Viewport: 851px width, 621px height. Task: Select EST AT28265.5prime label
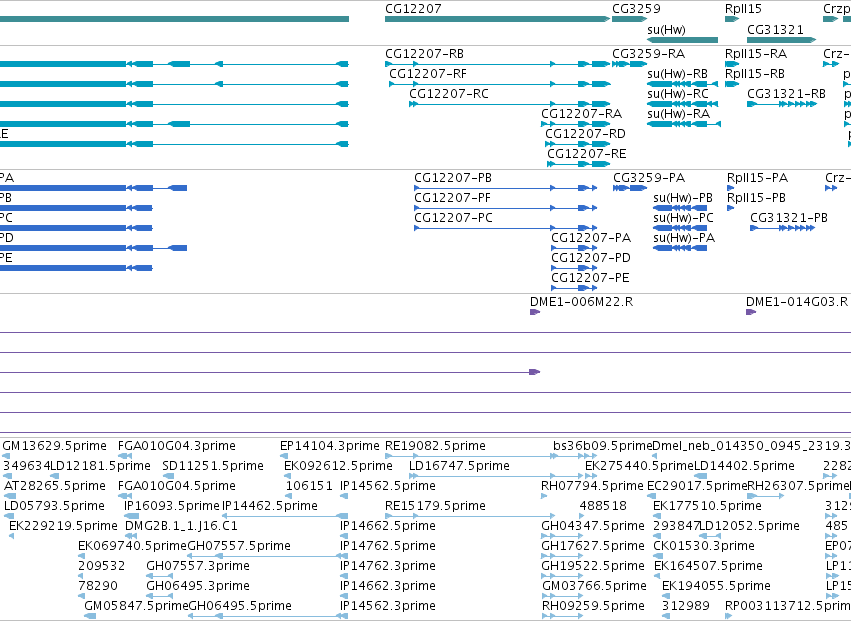point(54,486)
